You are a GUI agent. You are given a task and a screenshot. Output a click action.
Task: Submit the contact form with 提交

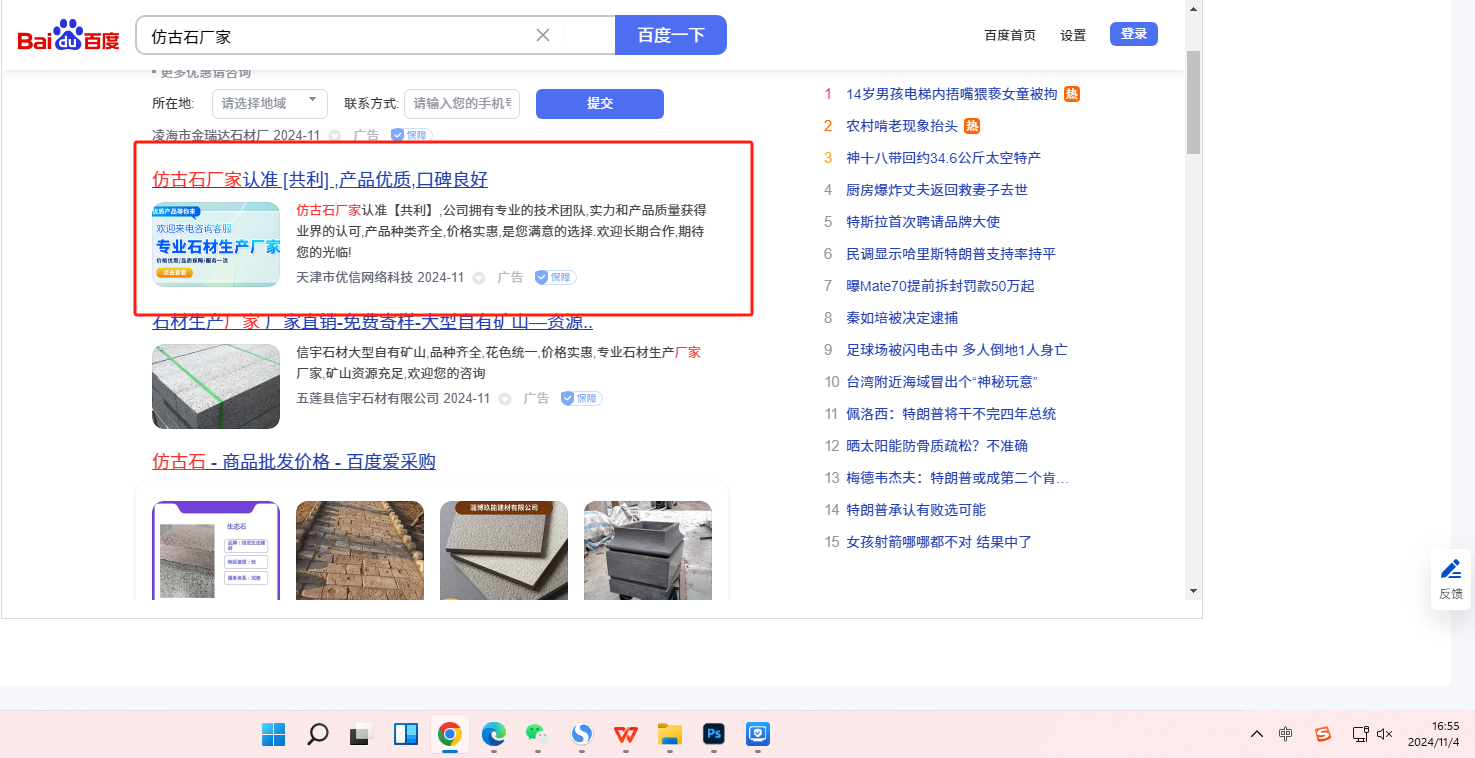click(x=600, y=103)
